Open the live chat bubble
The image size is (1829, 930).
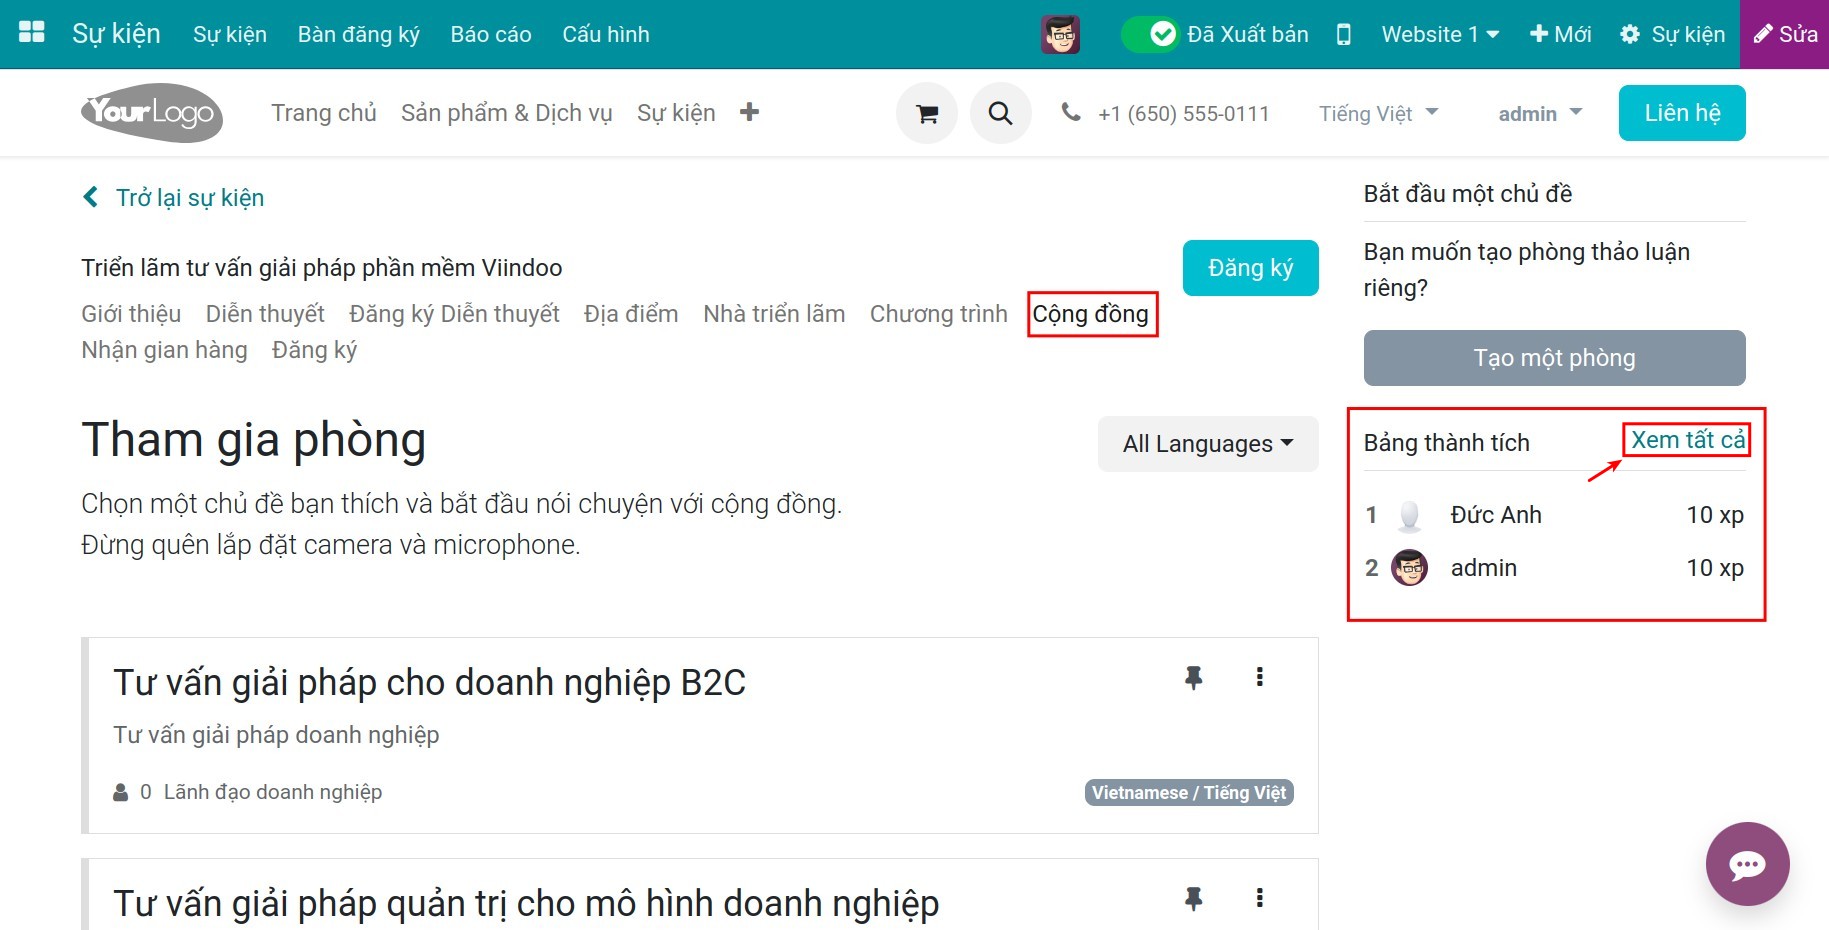pos(1748,864)
